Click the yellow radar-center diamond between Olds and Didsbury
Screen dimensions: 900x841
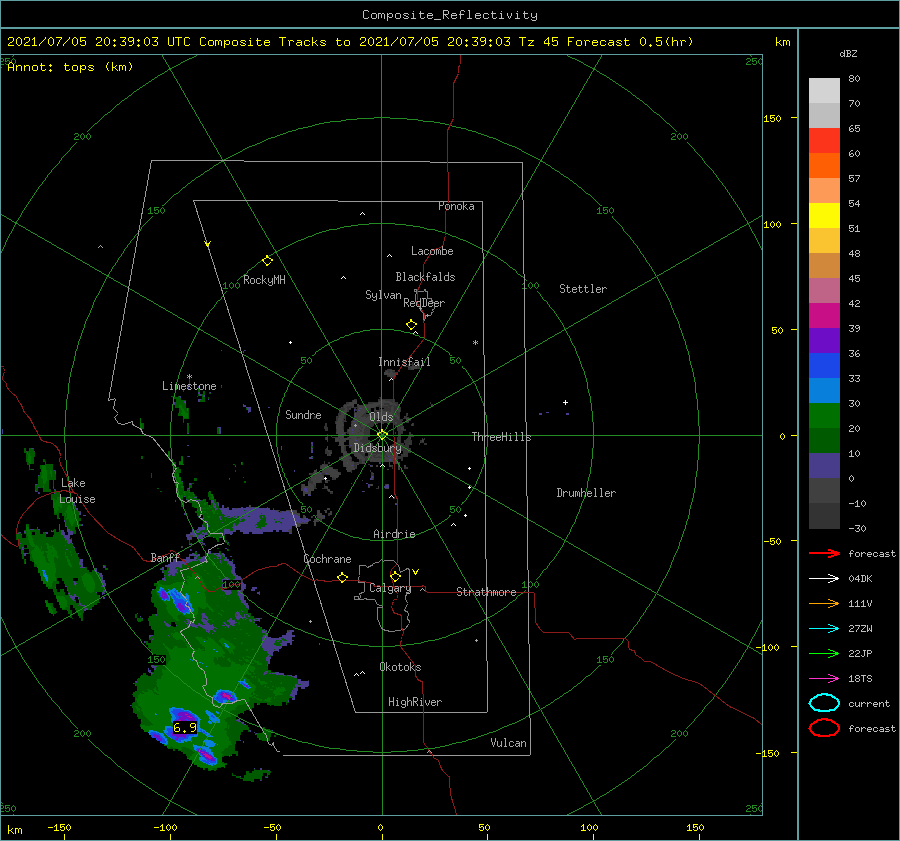point(382,435)
